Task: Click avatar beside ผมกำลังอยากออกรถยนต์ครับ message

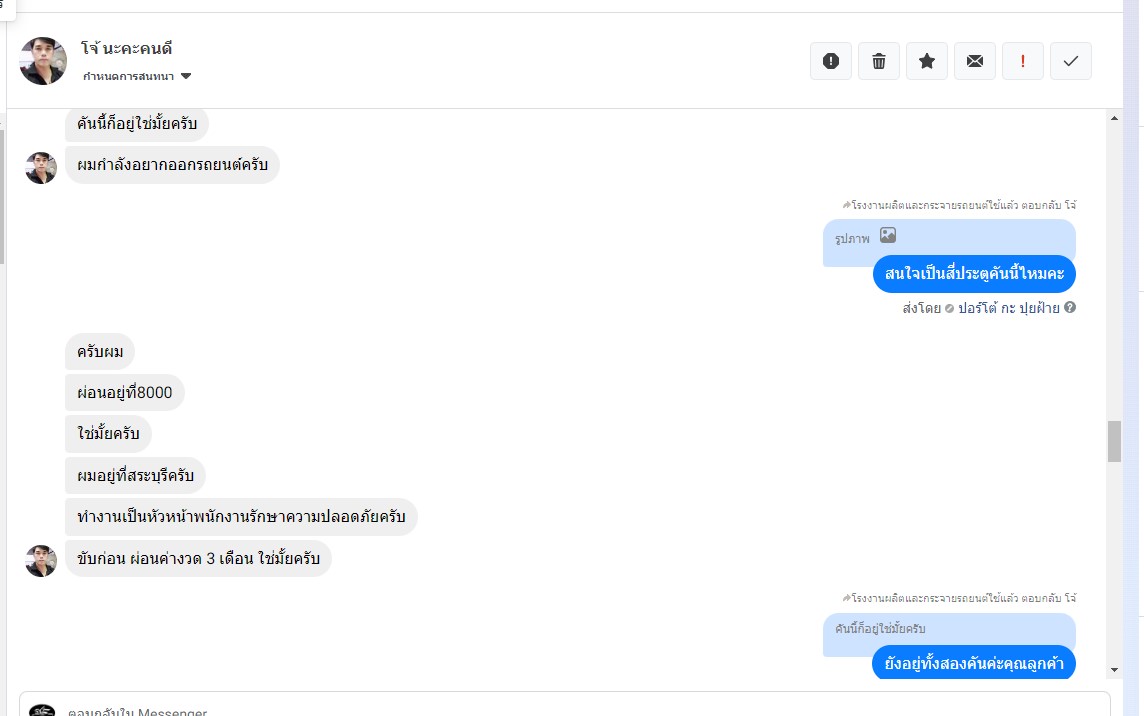Action: pos(41,167)
